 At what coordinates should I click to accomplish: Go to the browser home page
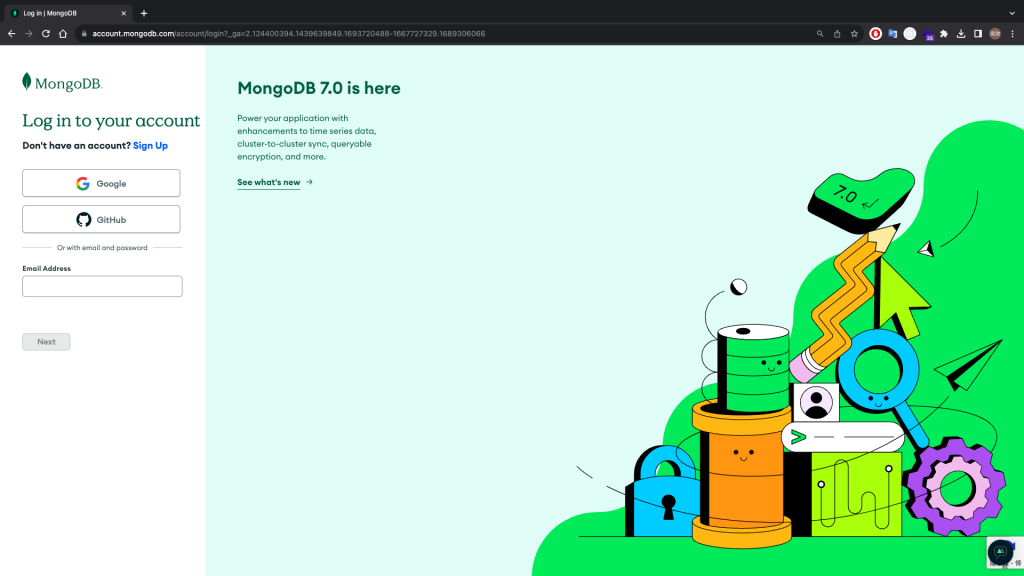pyautogui.click(x=63, y=33)
